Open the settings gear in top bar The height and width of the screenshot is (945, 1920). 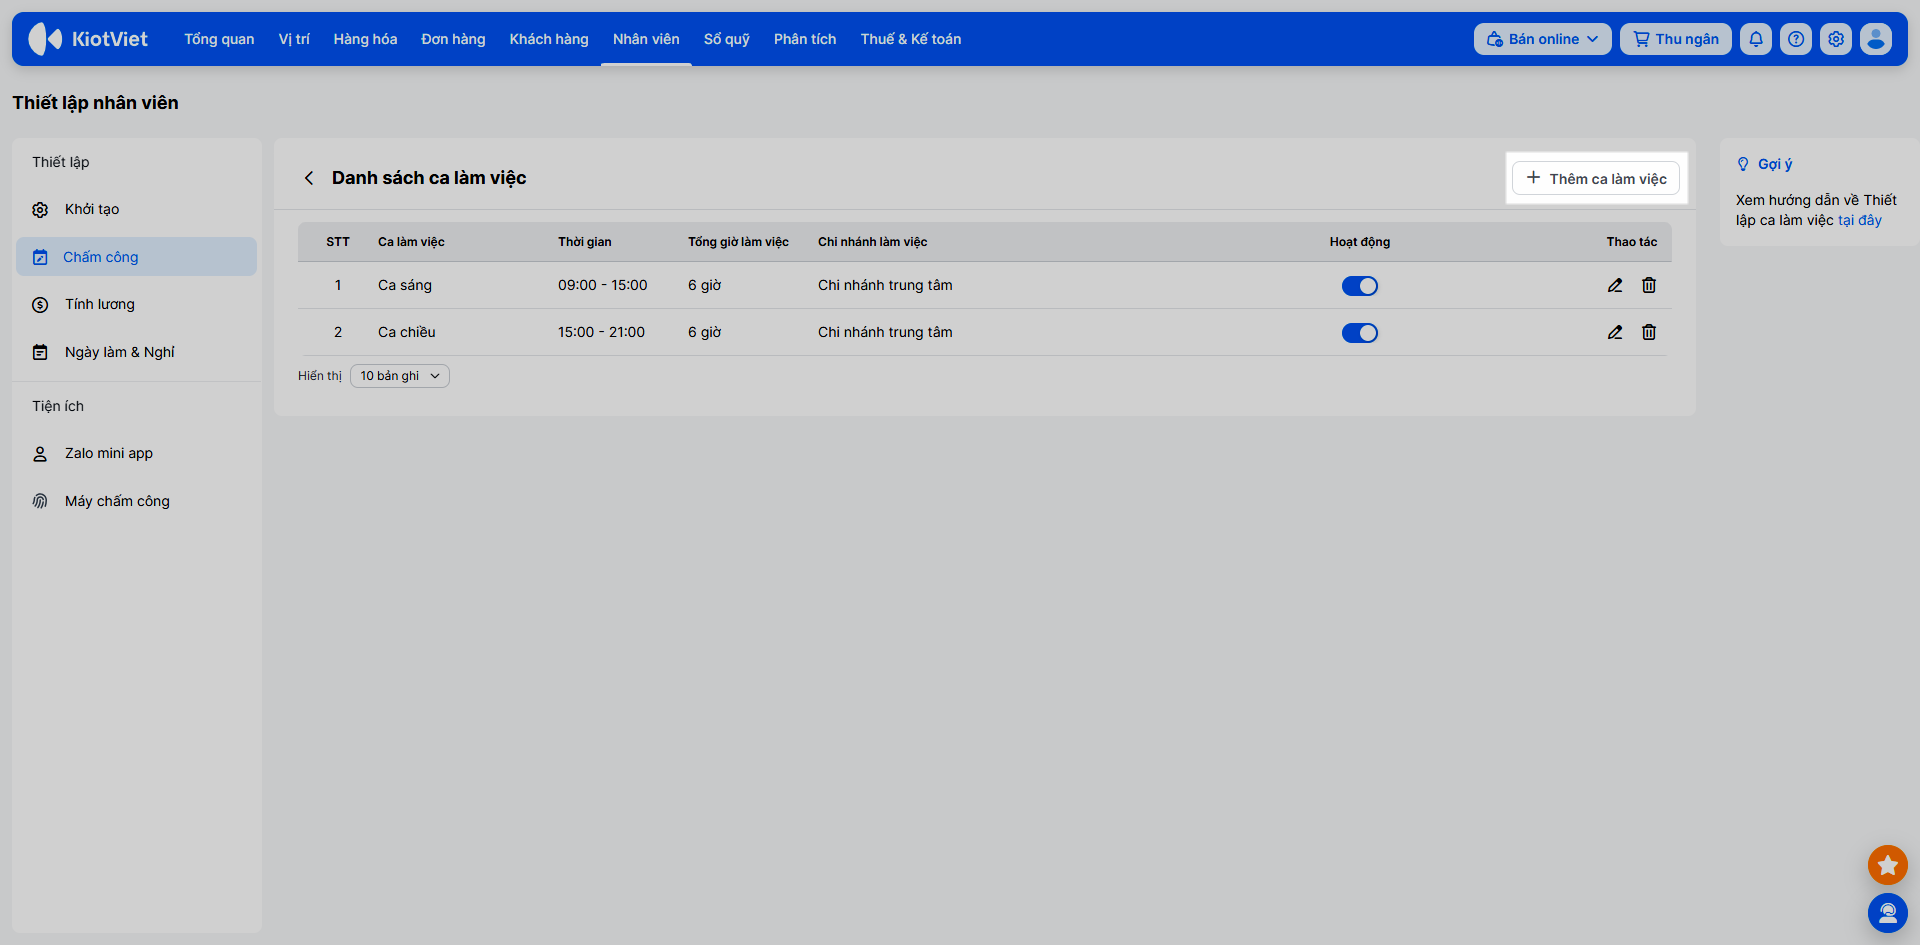tap(1836, 39)
